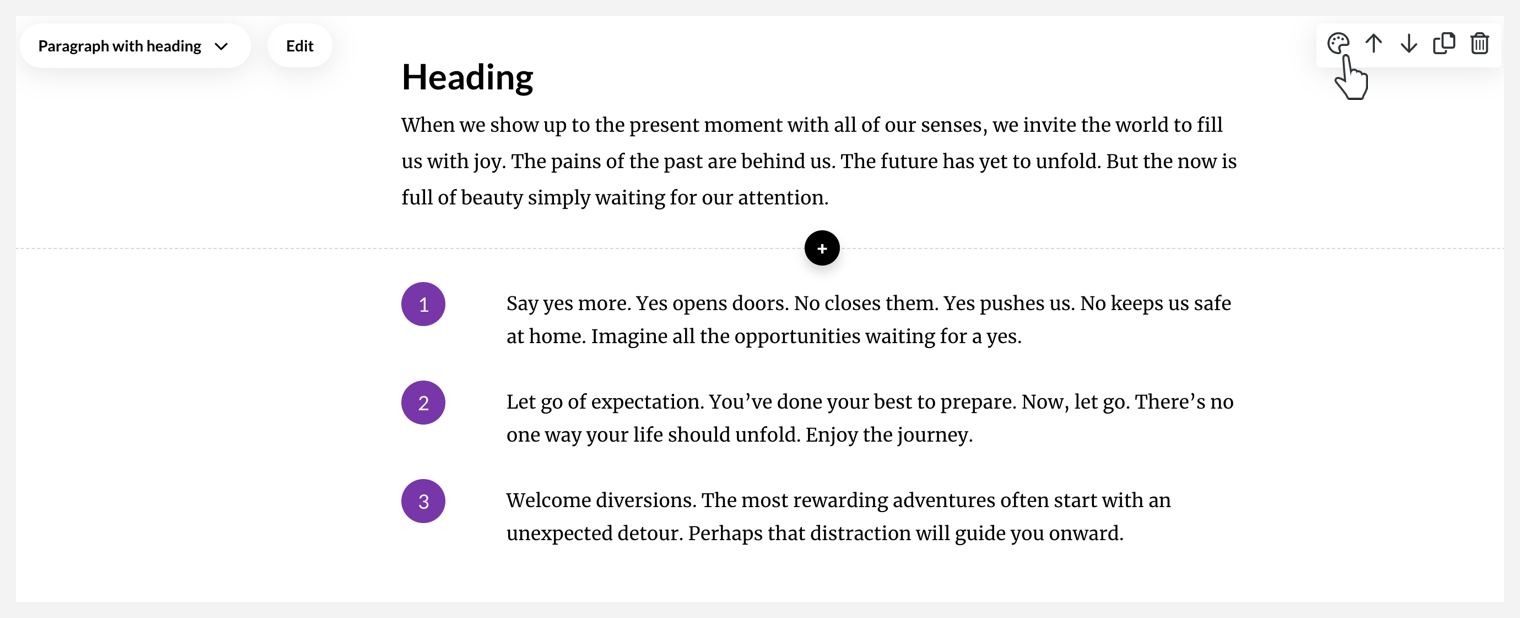Select numbered list marker 3
Image resolution: width=1520 pixels, height=618 pixels.
coord(423,501)
